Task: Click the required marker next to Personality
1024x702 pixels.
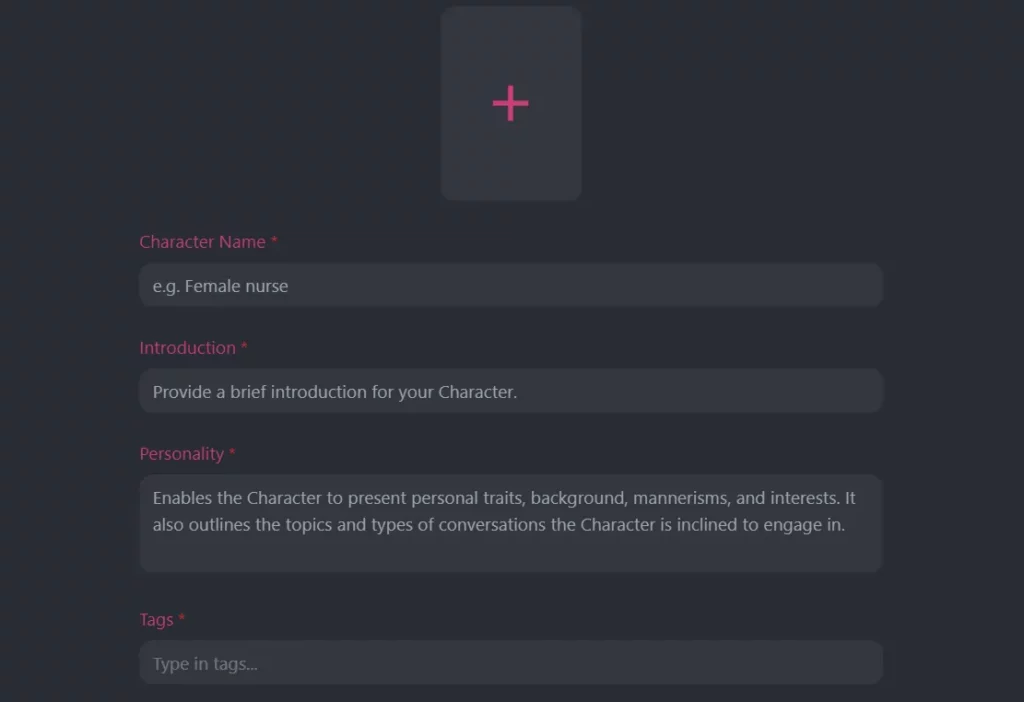Action: coord(232,454)
